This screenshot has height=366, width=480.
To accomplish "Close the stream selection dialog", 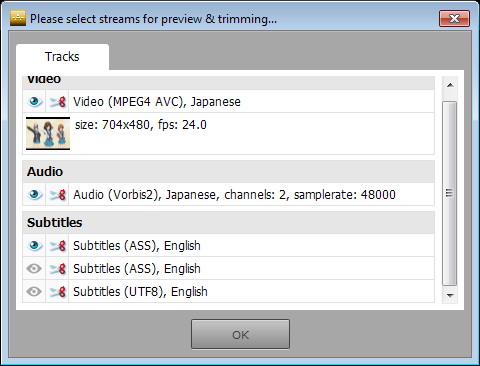I will 454,18.
